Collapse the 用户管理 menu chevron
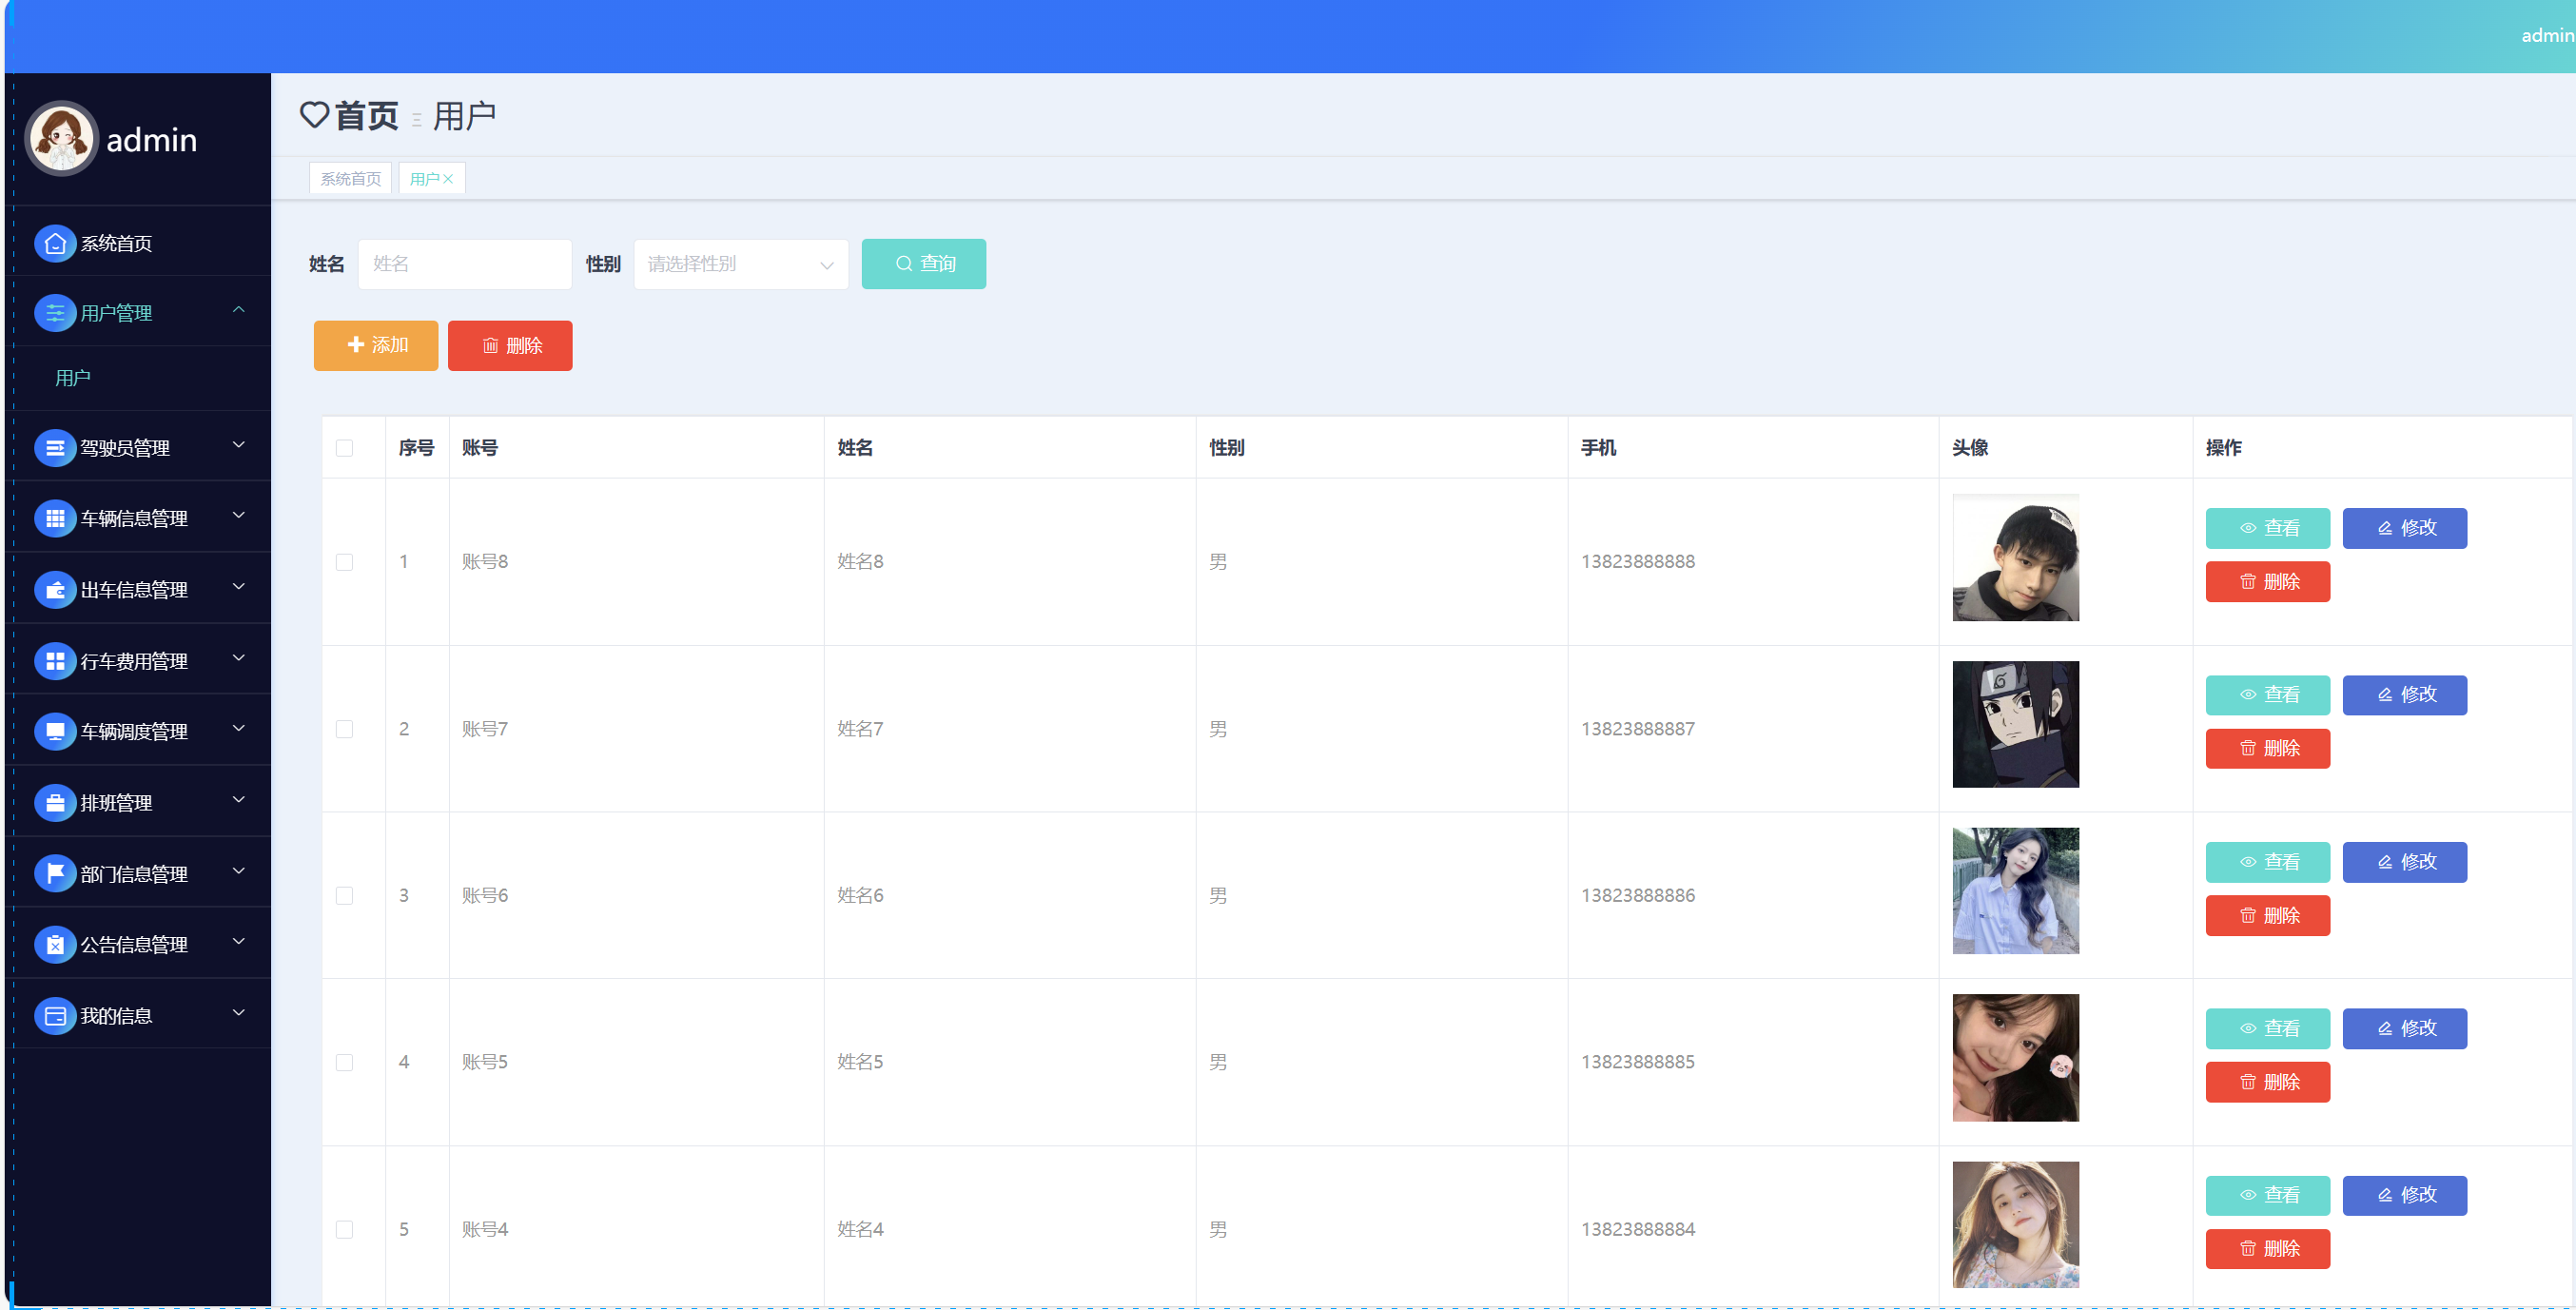The height and width of the screenshot is (1310, 2576). [239, 311]
